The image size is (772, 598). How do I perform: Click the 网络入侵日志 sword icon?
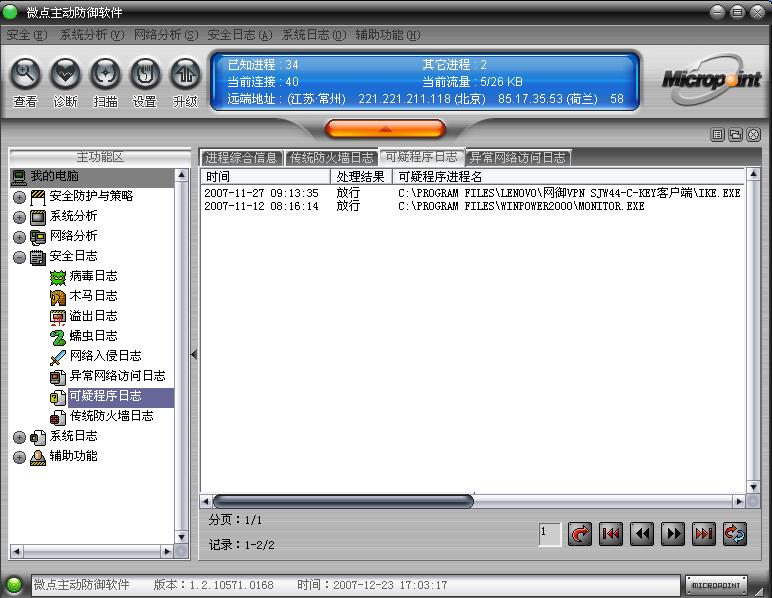click(58, 357)
